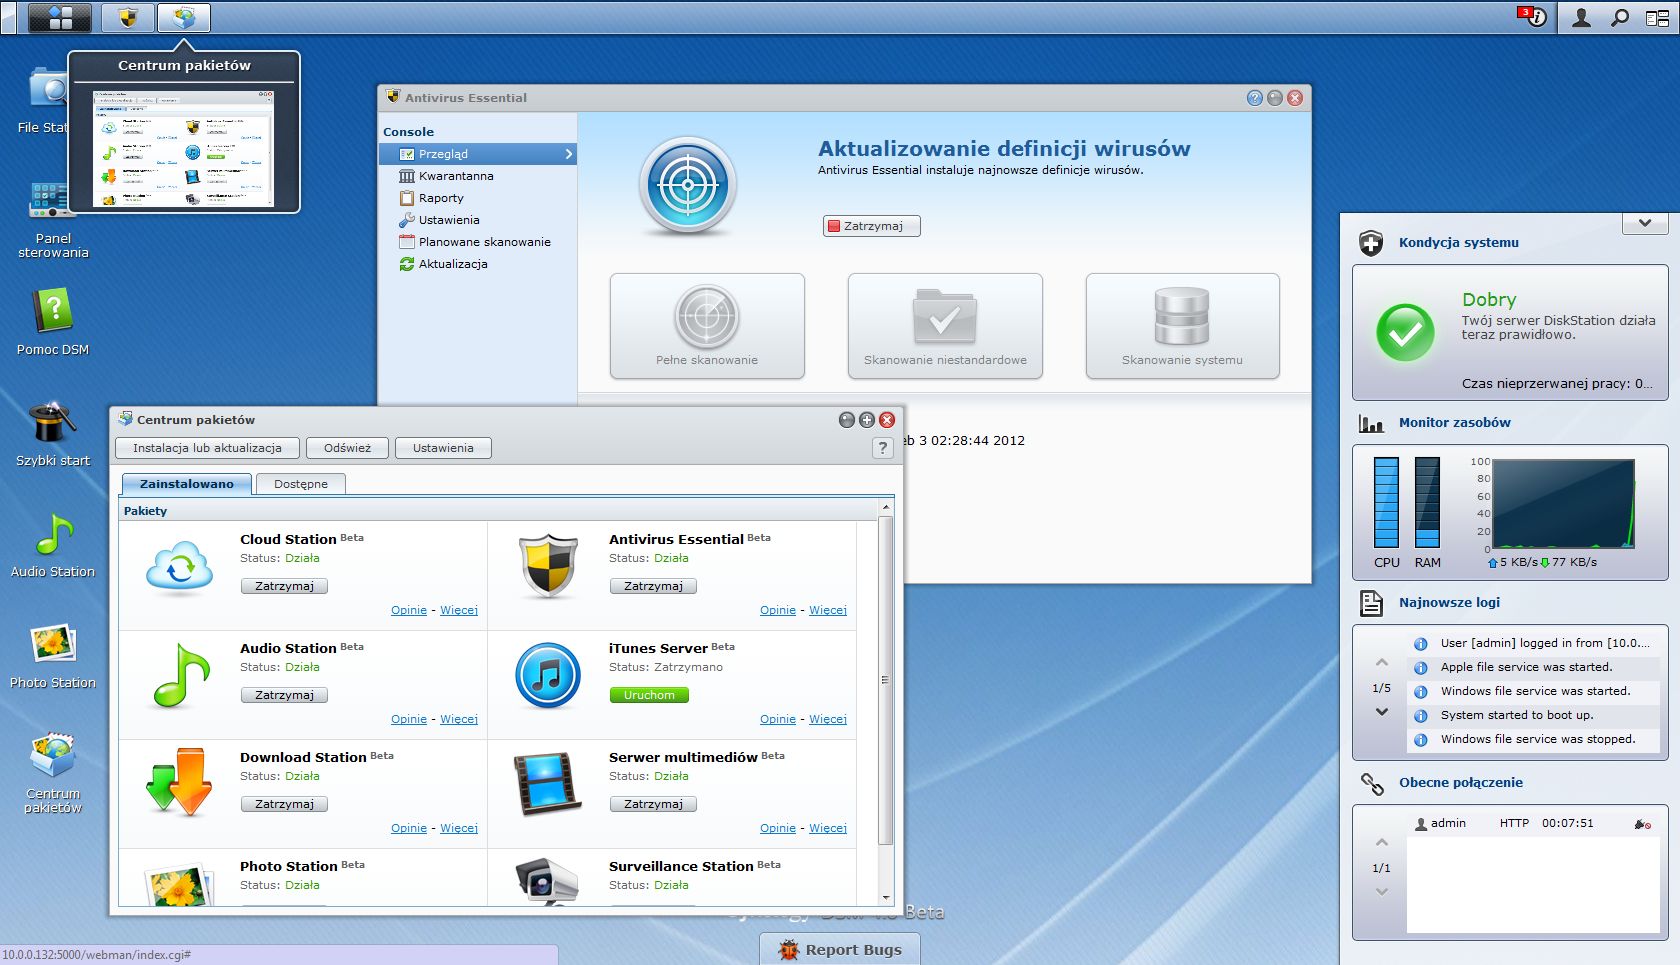Click the Skanowanie niestandardowe button
The image size is (1680, 965).
(945, 326)
